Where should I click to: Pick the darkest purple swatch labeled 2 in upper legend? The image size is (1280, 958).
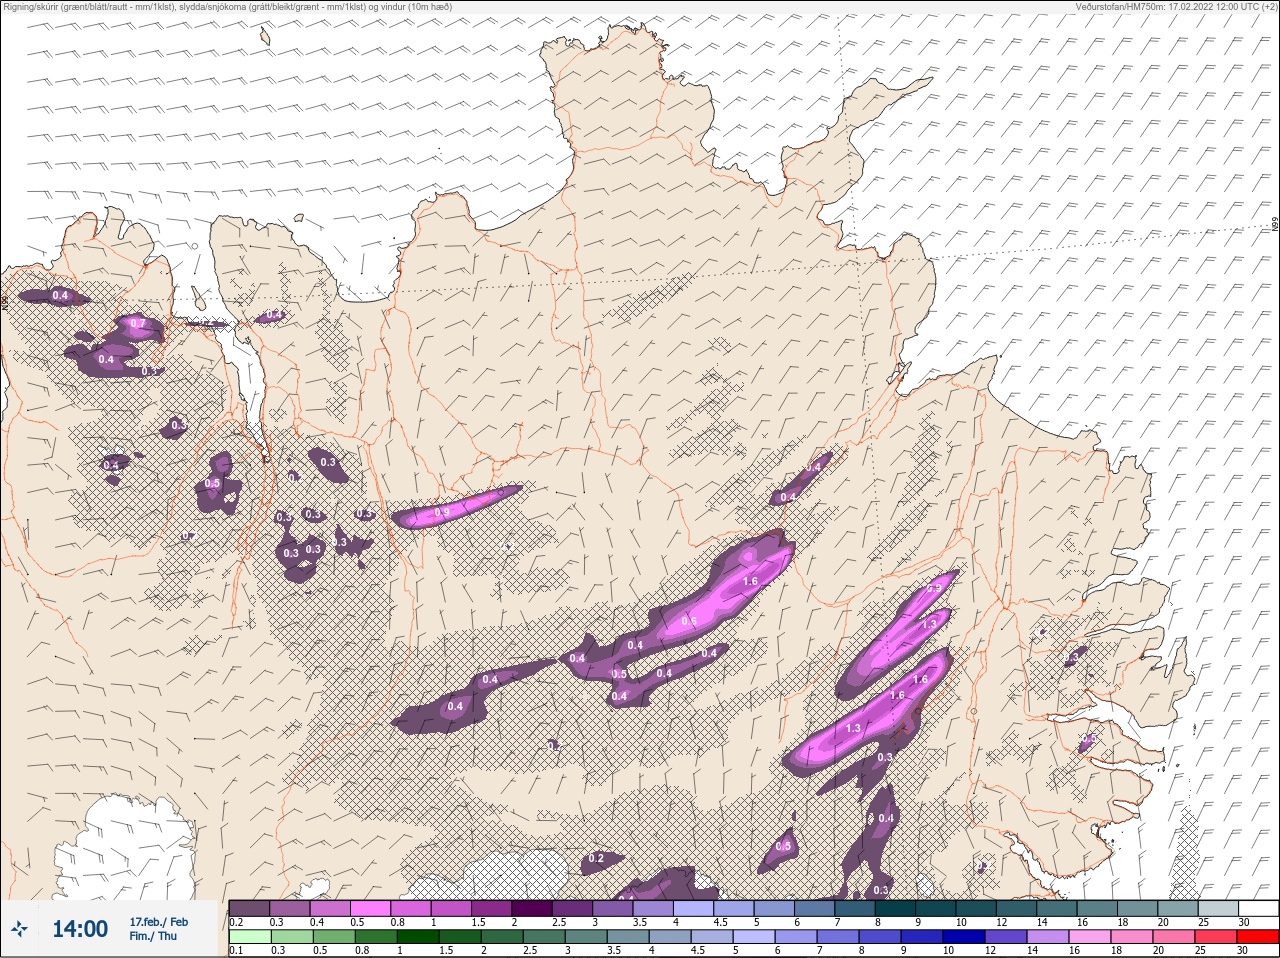pyautogui.click(x=532, y=908)
